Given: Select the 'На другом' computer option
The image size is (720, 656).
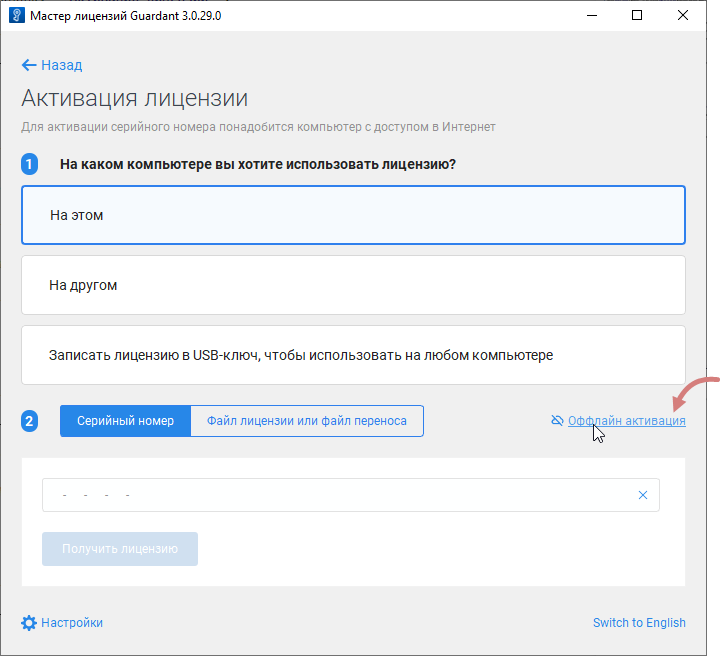Looking at the screenshot, I should [353, 285].
